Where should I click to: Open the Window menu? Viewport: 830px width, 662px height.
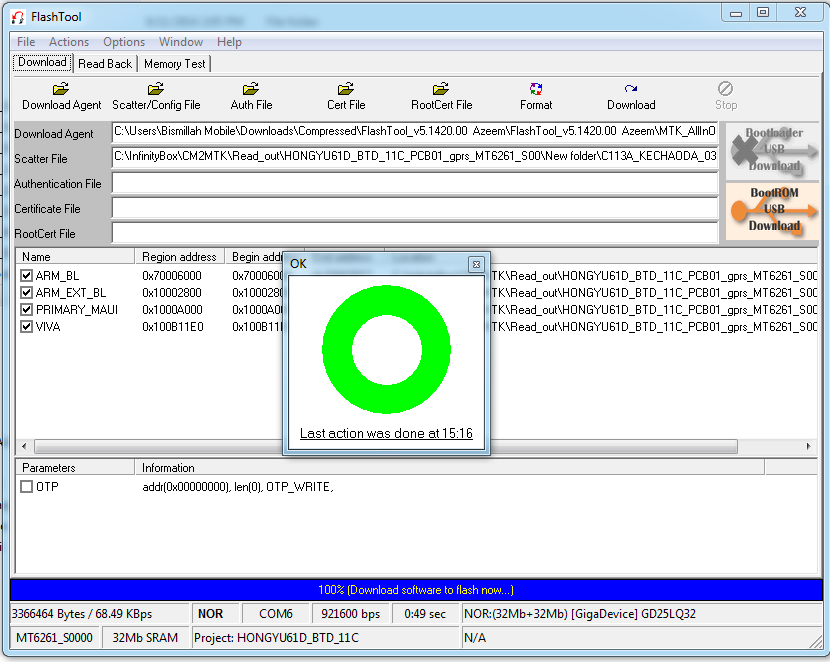click(181, 42)
